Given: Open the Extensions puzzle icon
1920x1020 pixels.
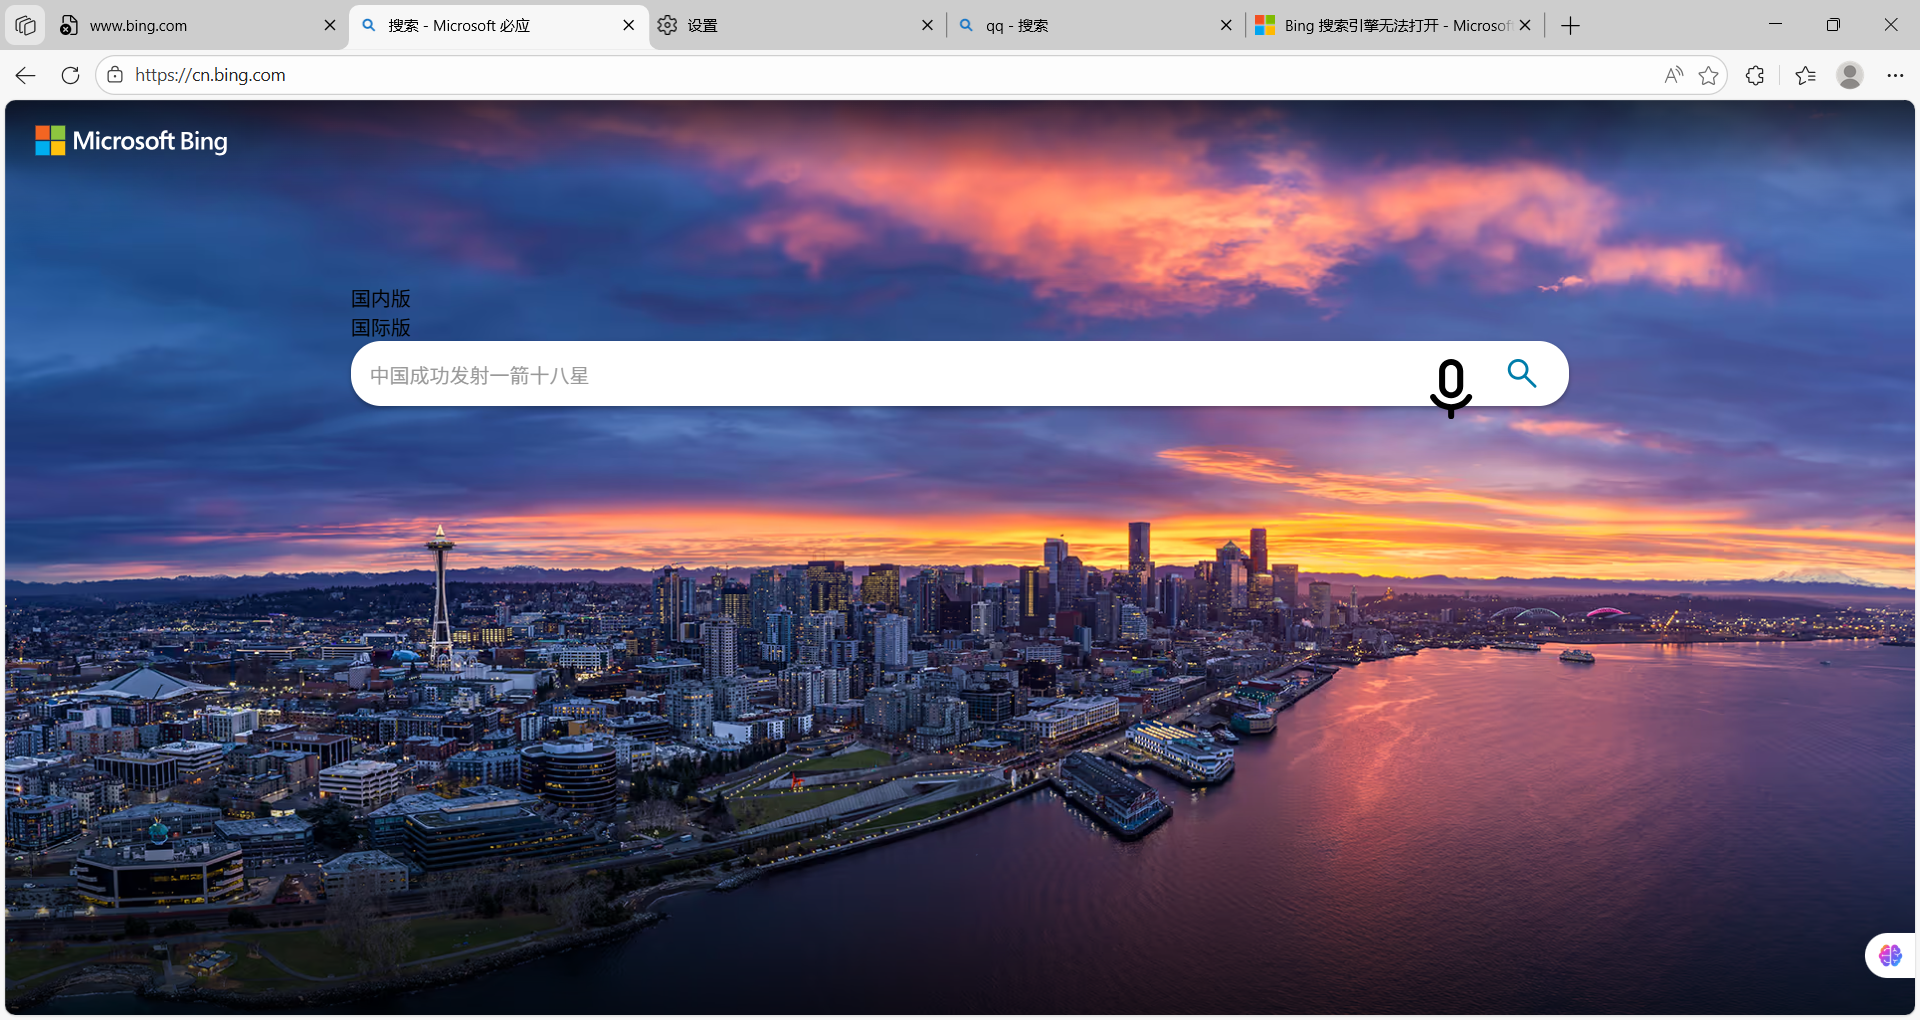Looking at the screenshot, I should point(1755,75).
